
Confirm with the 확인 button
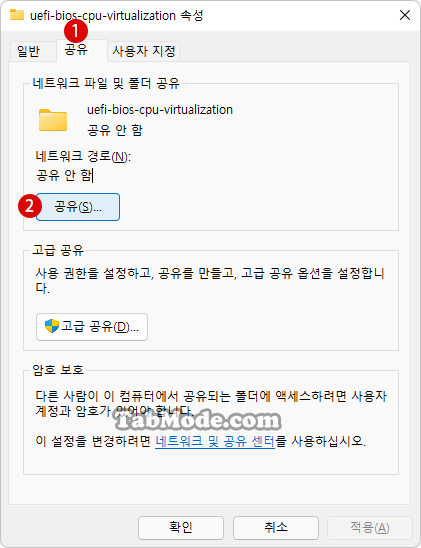(x=181, y=527)
